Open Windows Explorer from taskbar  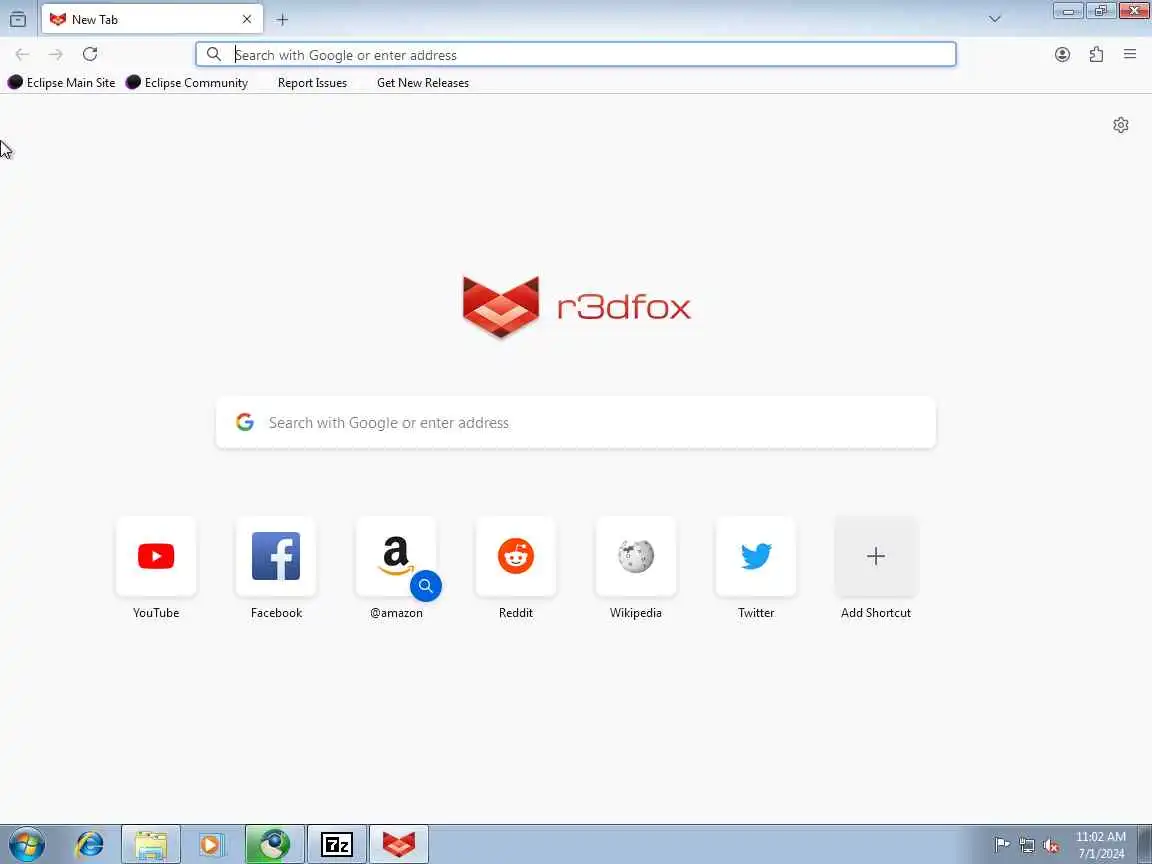(x=151, y=844)
